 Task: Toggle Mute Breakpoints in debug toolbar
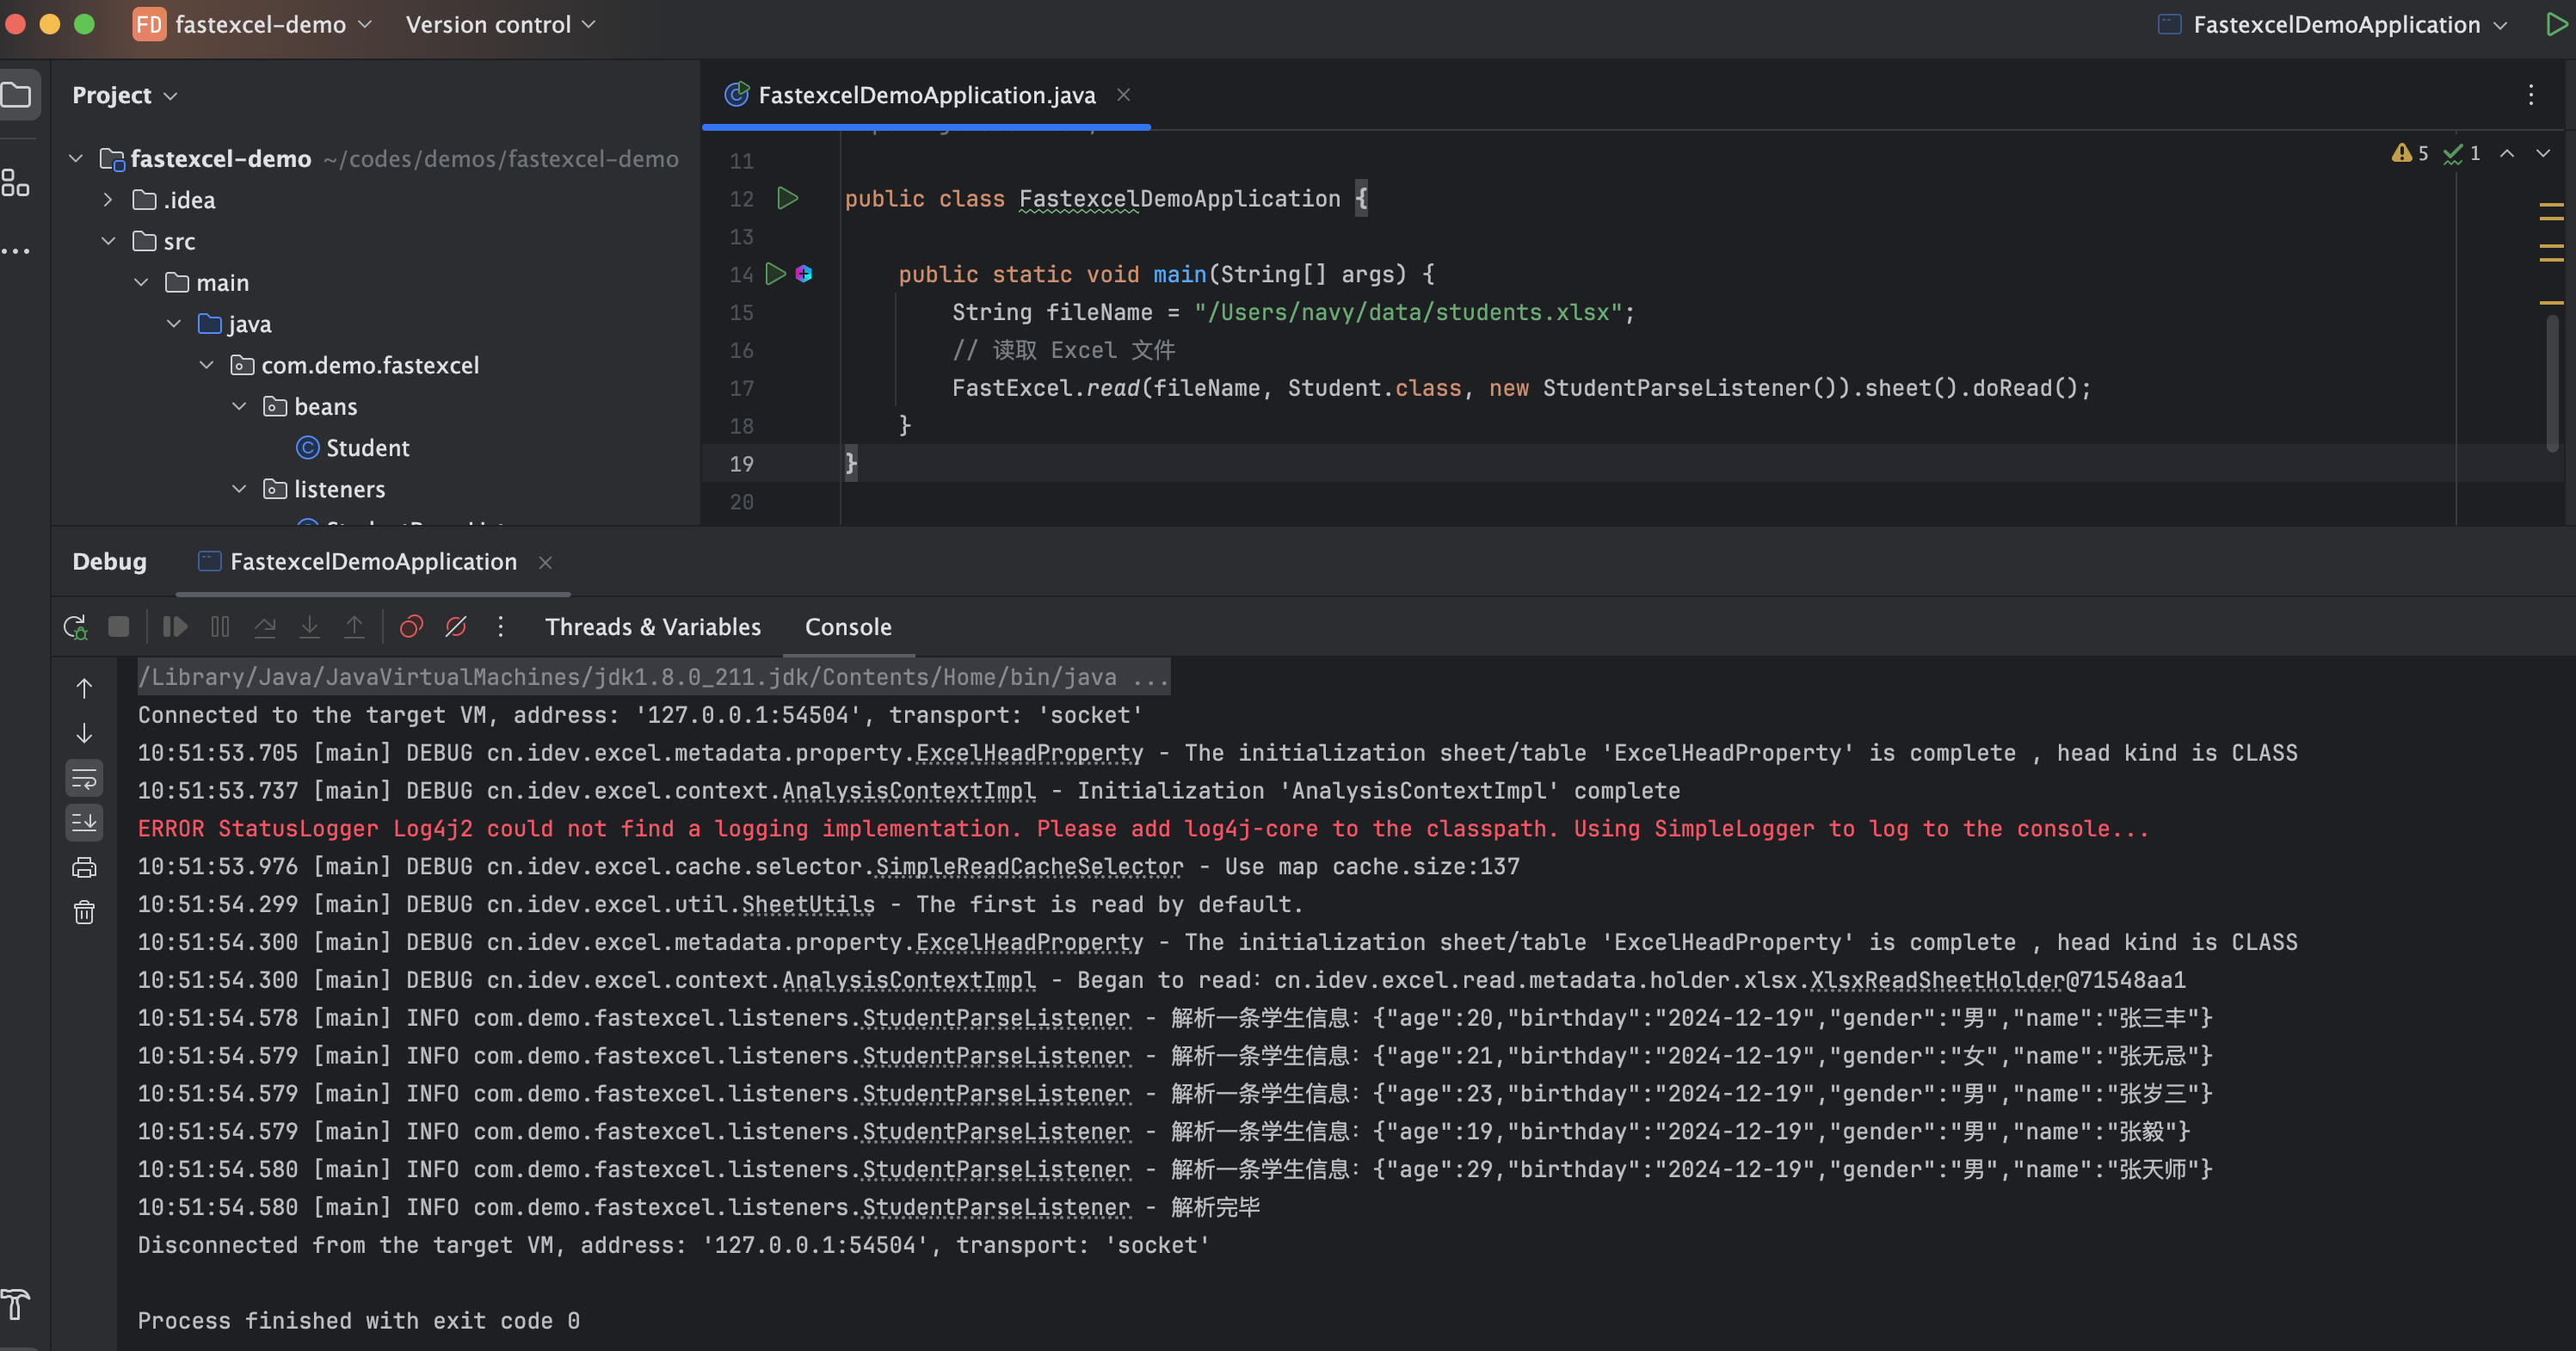coord(456,627)
